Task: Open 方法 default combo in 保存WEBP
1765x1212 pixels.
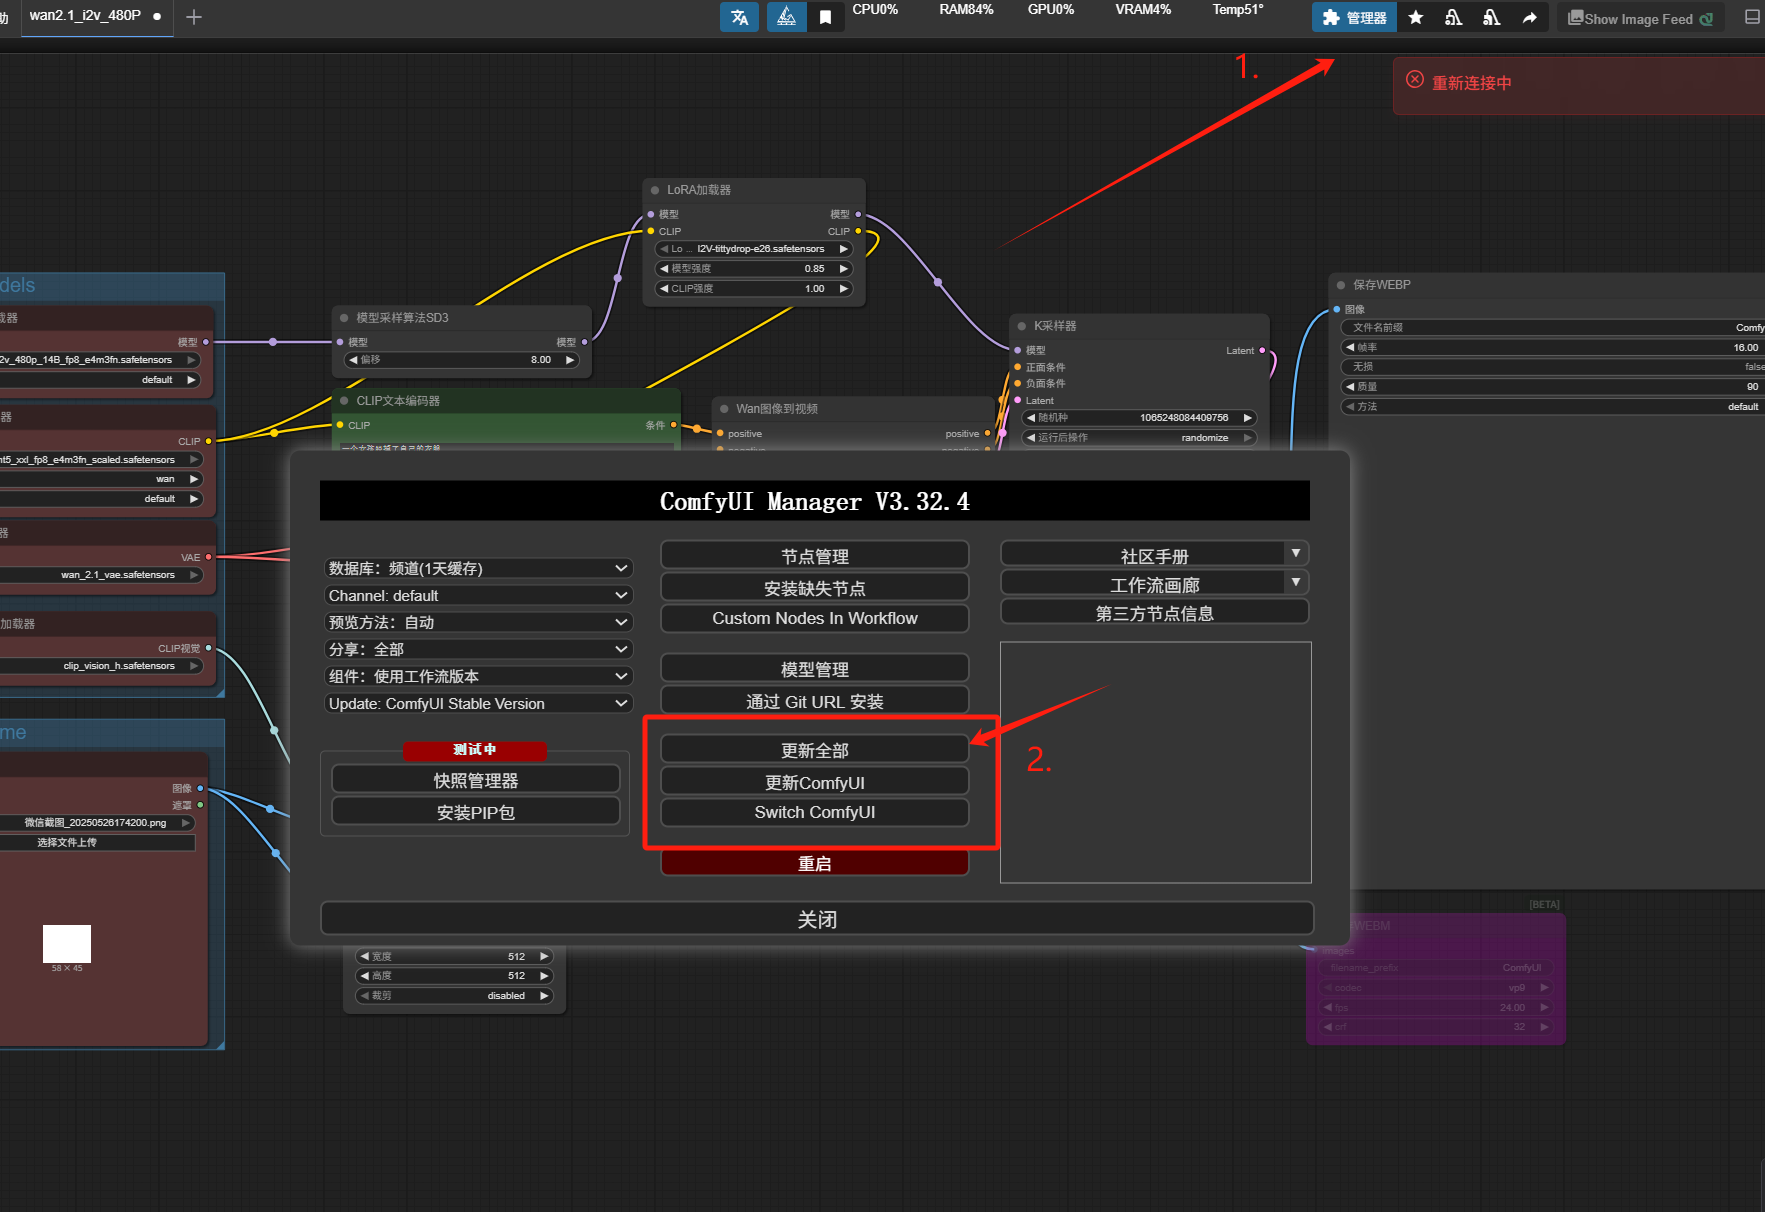Action: tap(1552, 407)
